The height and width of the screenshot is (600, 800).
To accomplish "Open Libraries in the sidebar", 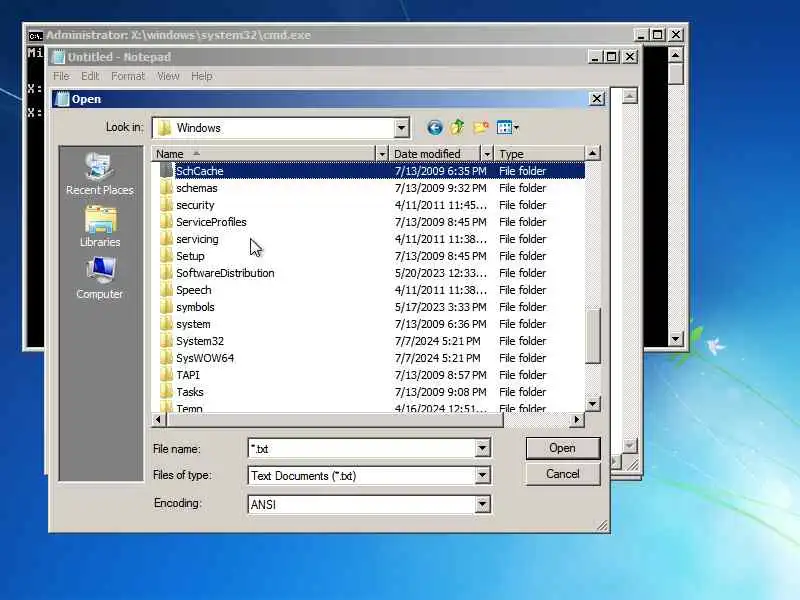I will [x=100, y=227].
